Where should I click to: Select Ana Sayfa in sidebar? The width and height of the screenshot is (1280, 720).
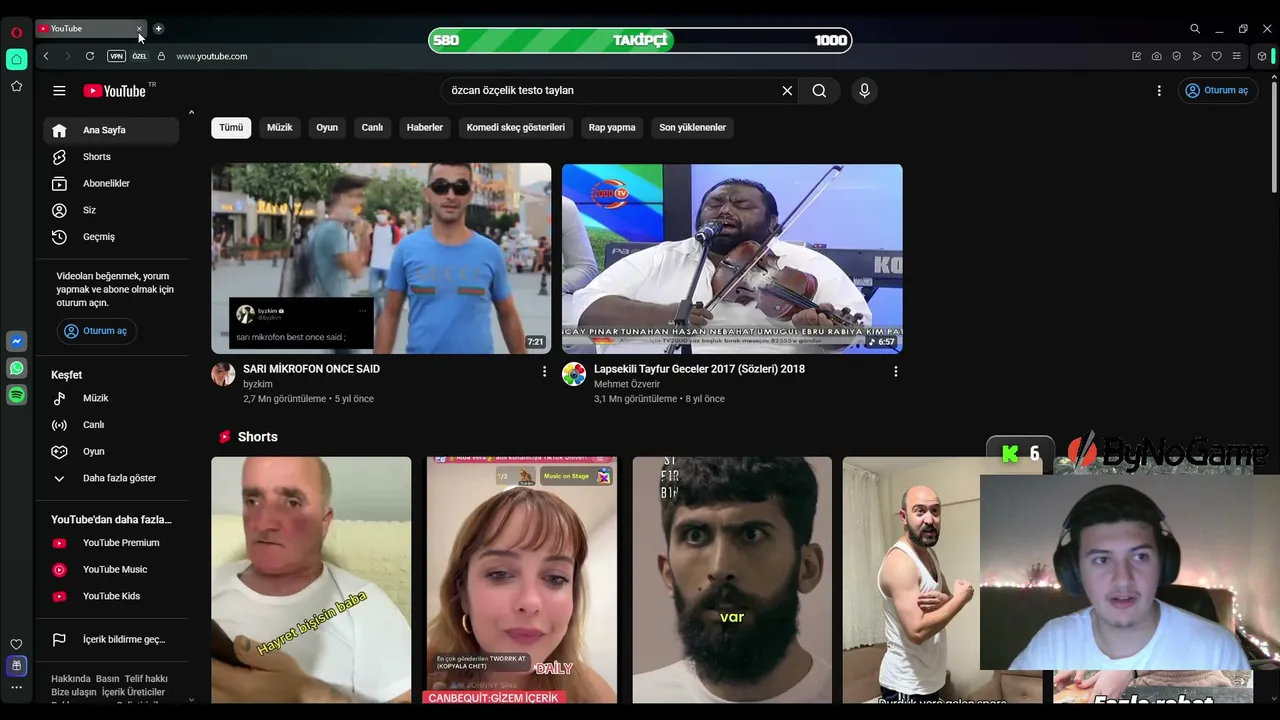[111, 130]
